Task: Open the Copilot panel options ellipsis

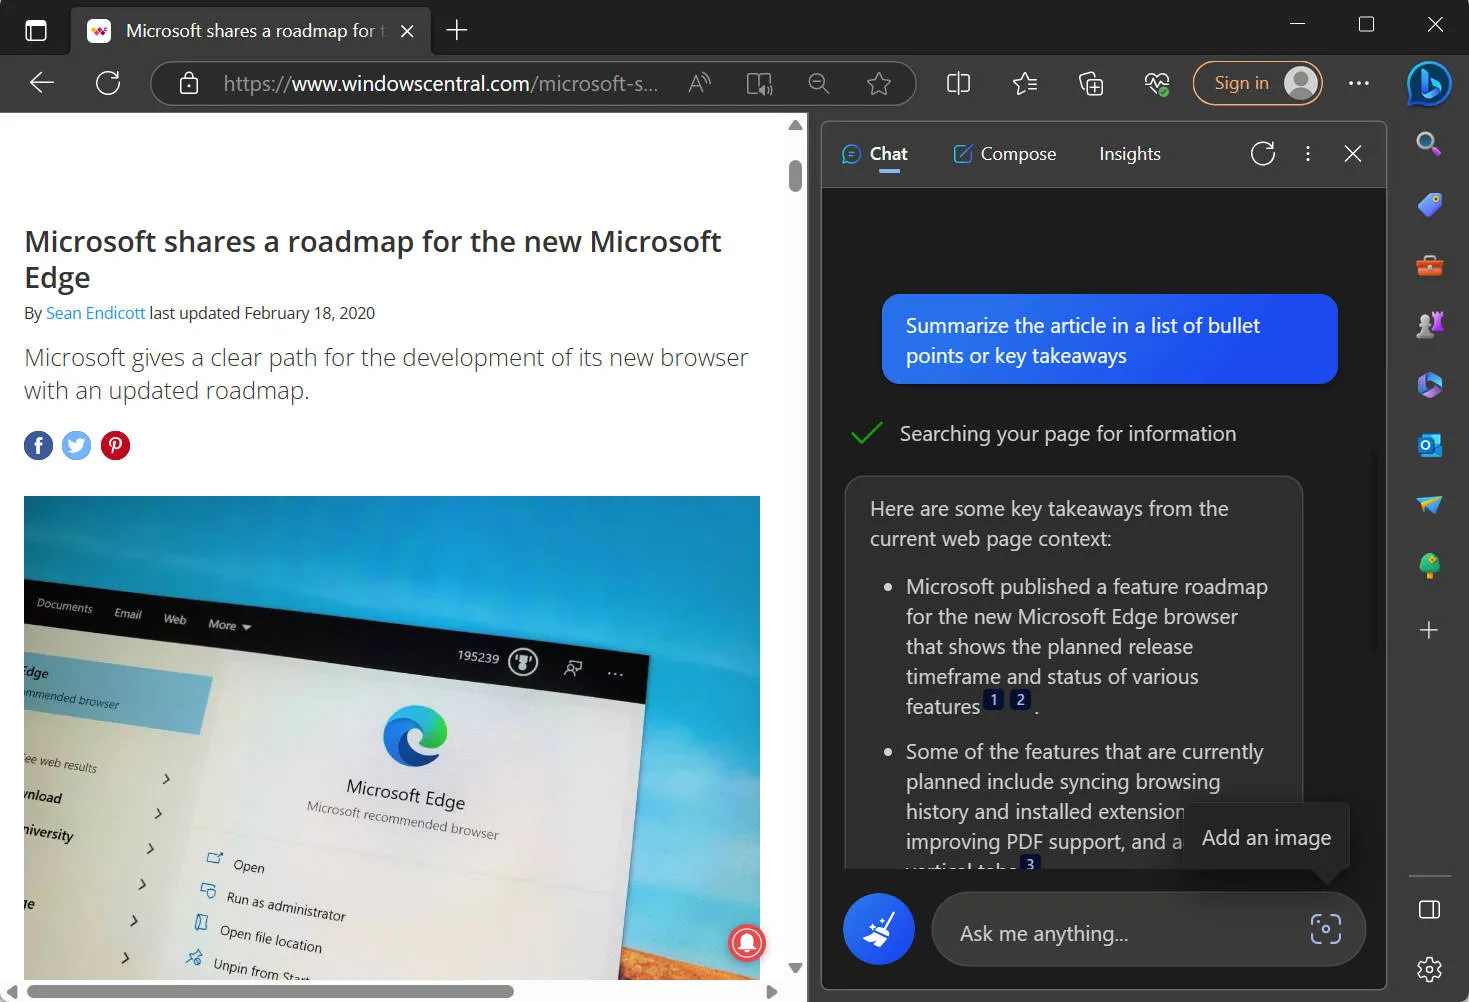Action: coord(1308,153)
